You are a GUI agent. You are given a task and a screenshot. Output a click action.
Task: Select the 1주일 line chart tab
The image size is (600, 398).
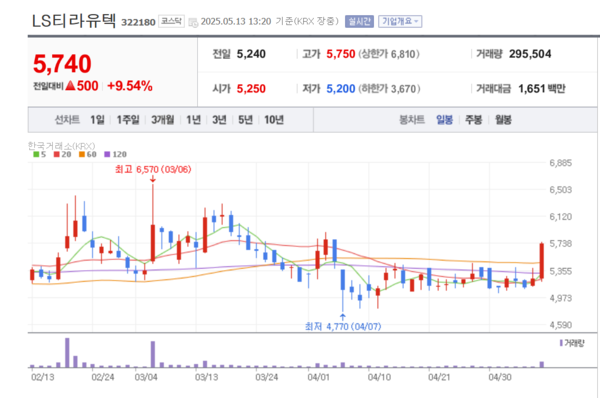pyautogui.click(x=128, y=120)
